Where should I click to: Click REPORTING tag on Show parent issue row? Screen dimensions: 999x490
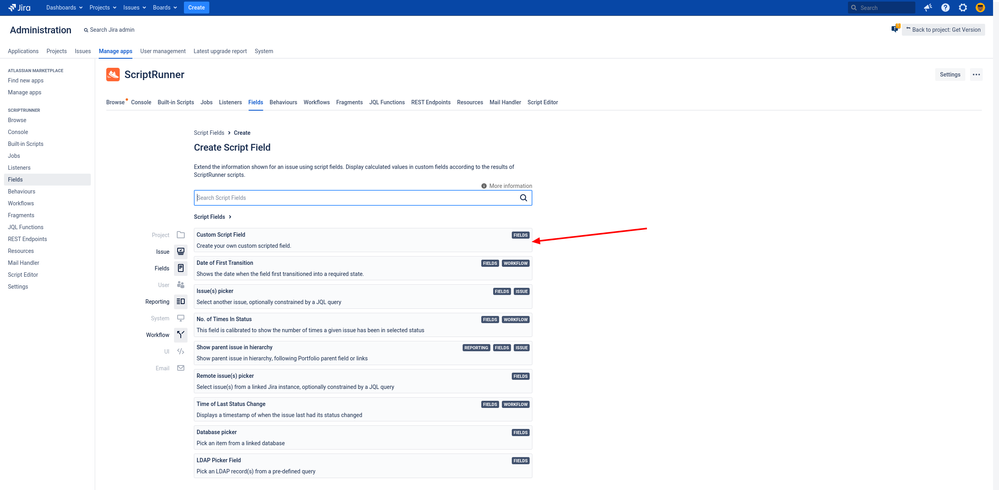477,348
